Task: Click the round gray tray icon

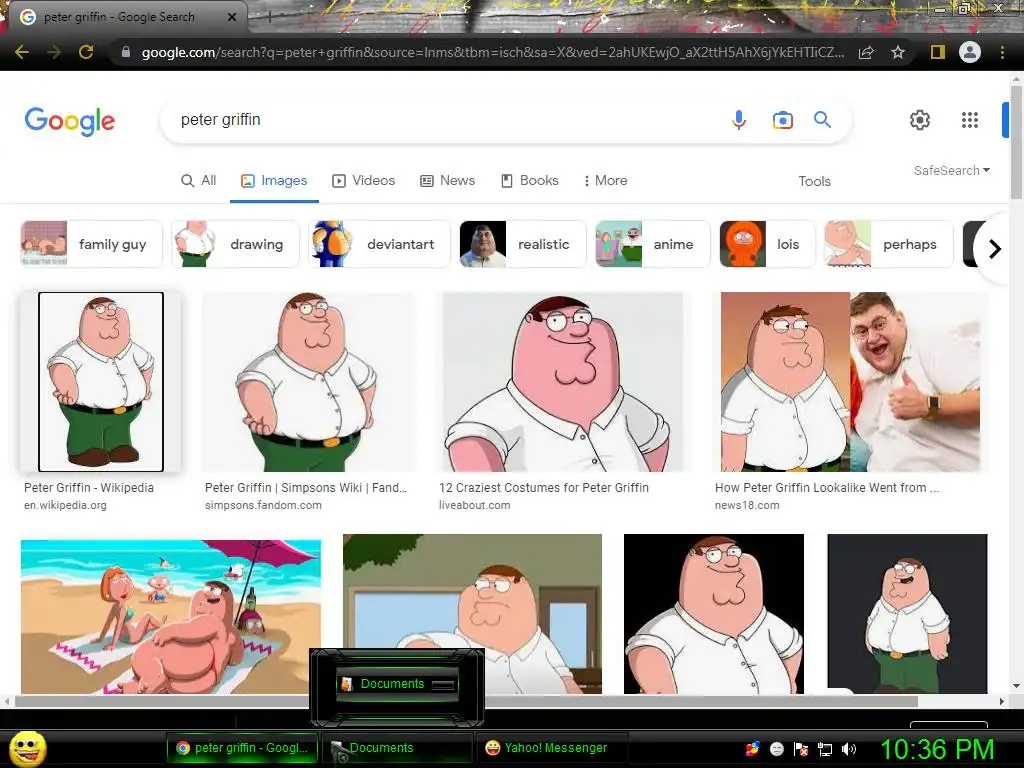Action: coord(776,749)
